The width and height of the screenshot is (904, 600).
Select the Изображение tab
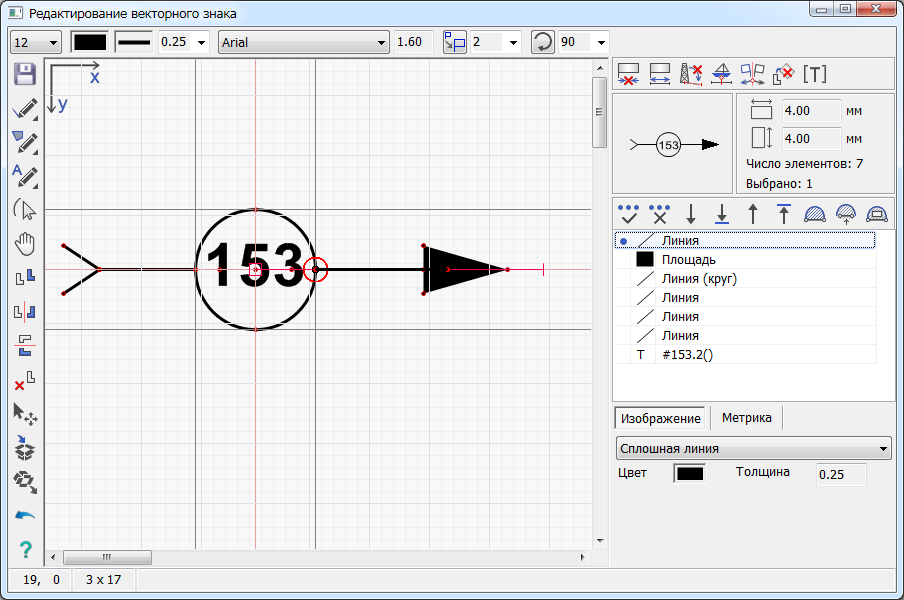pos(660,418)
